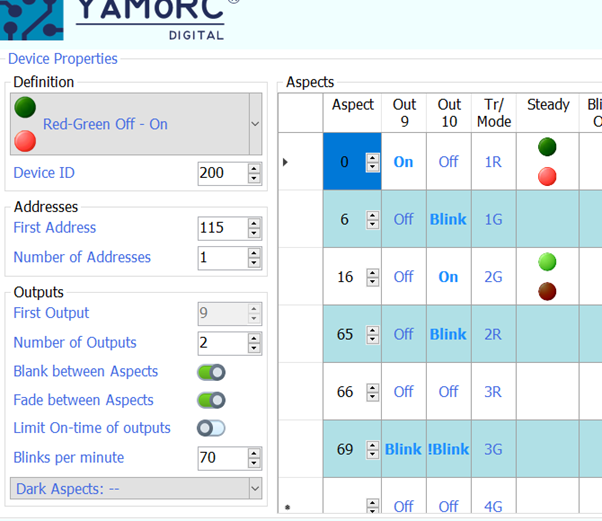Image resolution: width=602 pixels, height=521 pixels.
Task: Enable Limit On-time of outputs switch
Action: tap(211, 428)
